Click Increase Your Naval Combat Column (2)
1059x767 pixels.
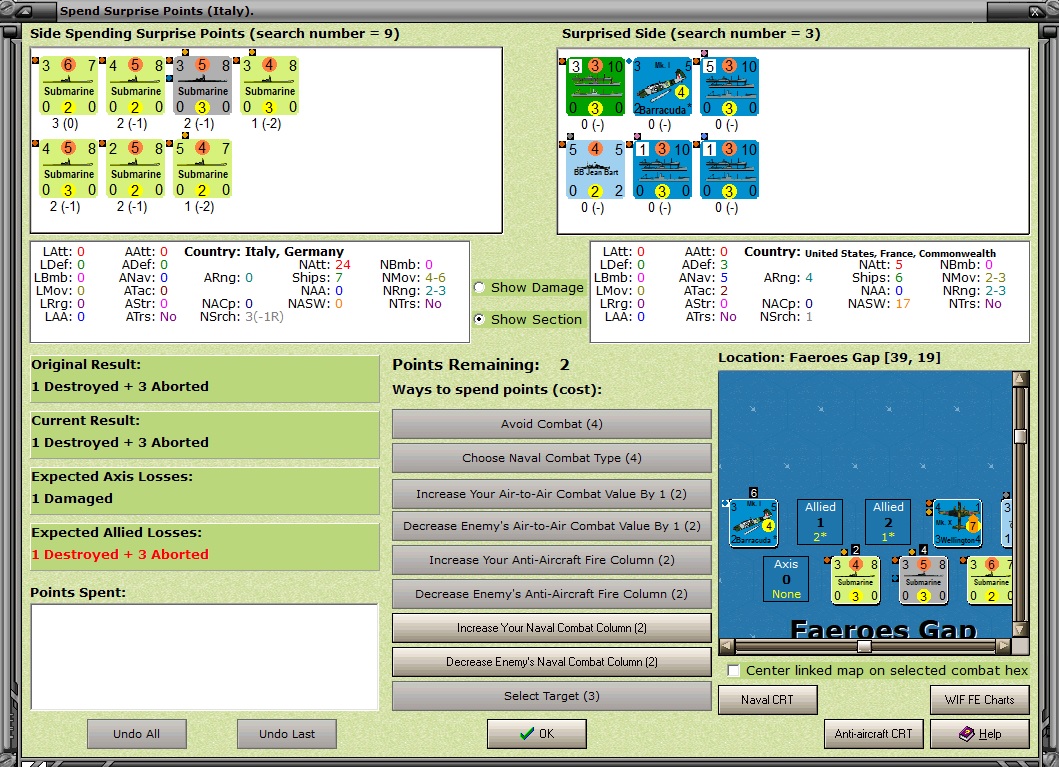tap(552, 628)
